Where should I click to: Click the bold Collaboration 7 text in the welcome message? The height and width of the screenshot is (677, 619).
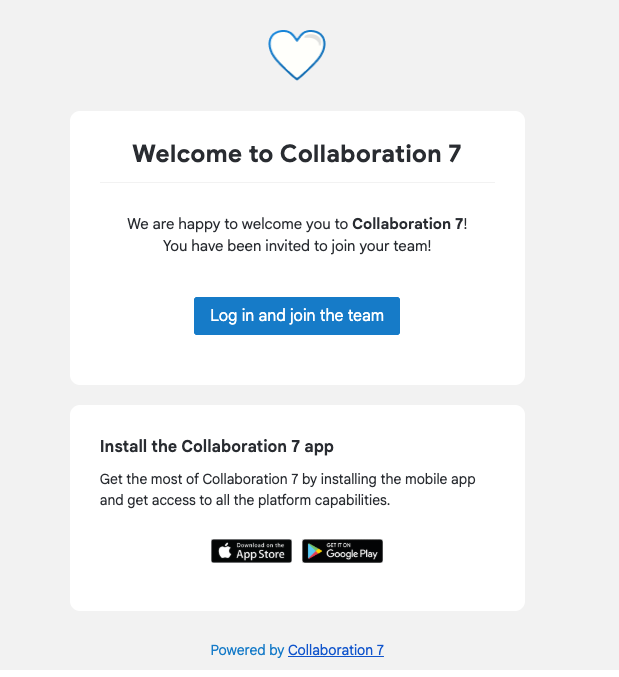click(407, 224)
